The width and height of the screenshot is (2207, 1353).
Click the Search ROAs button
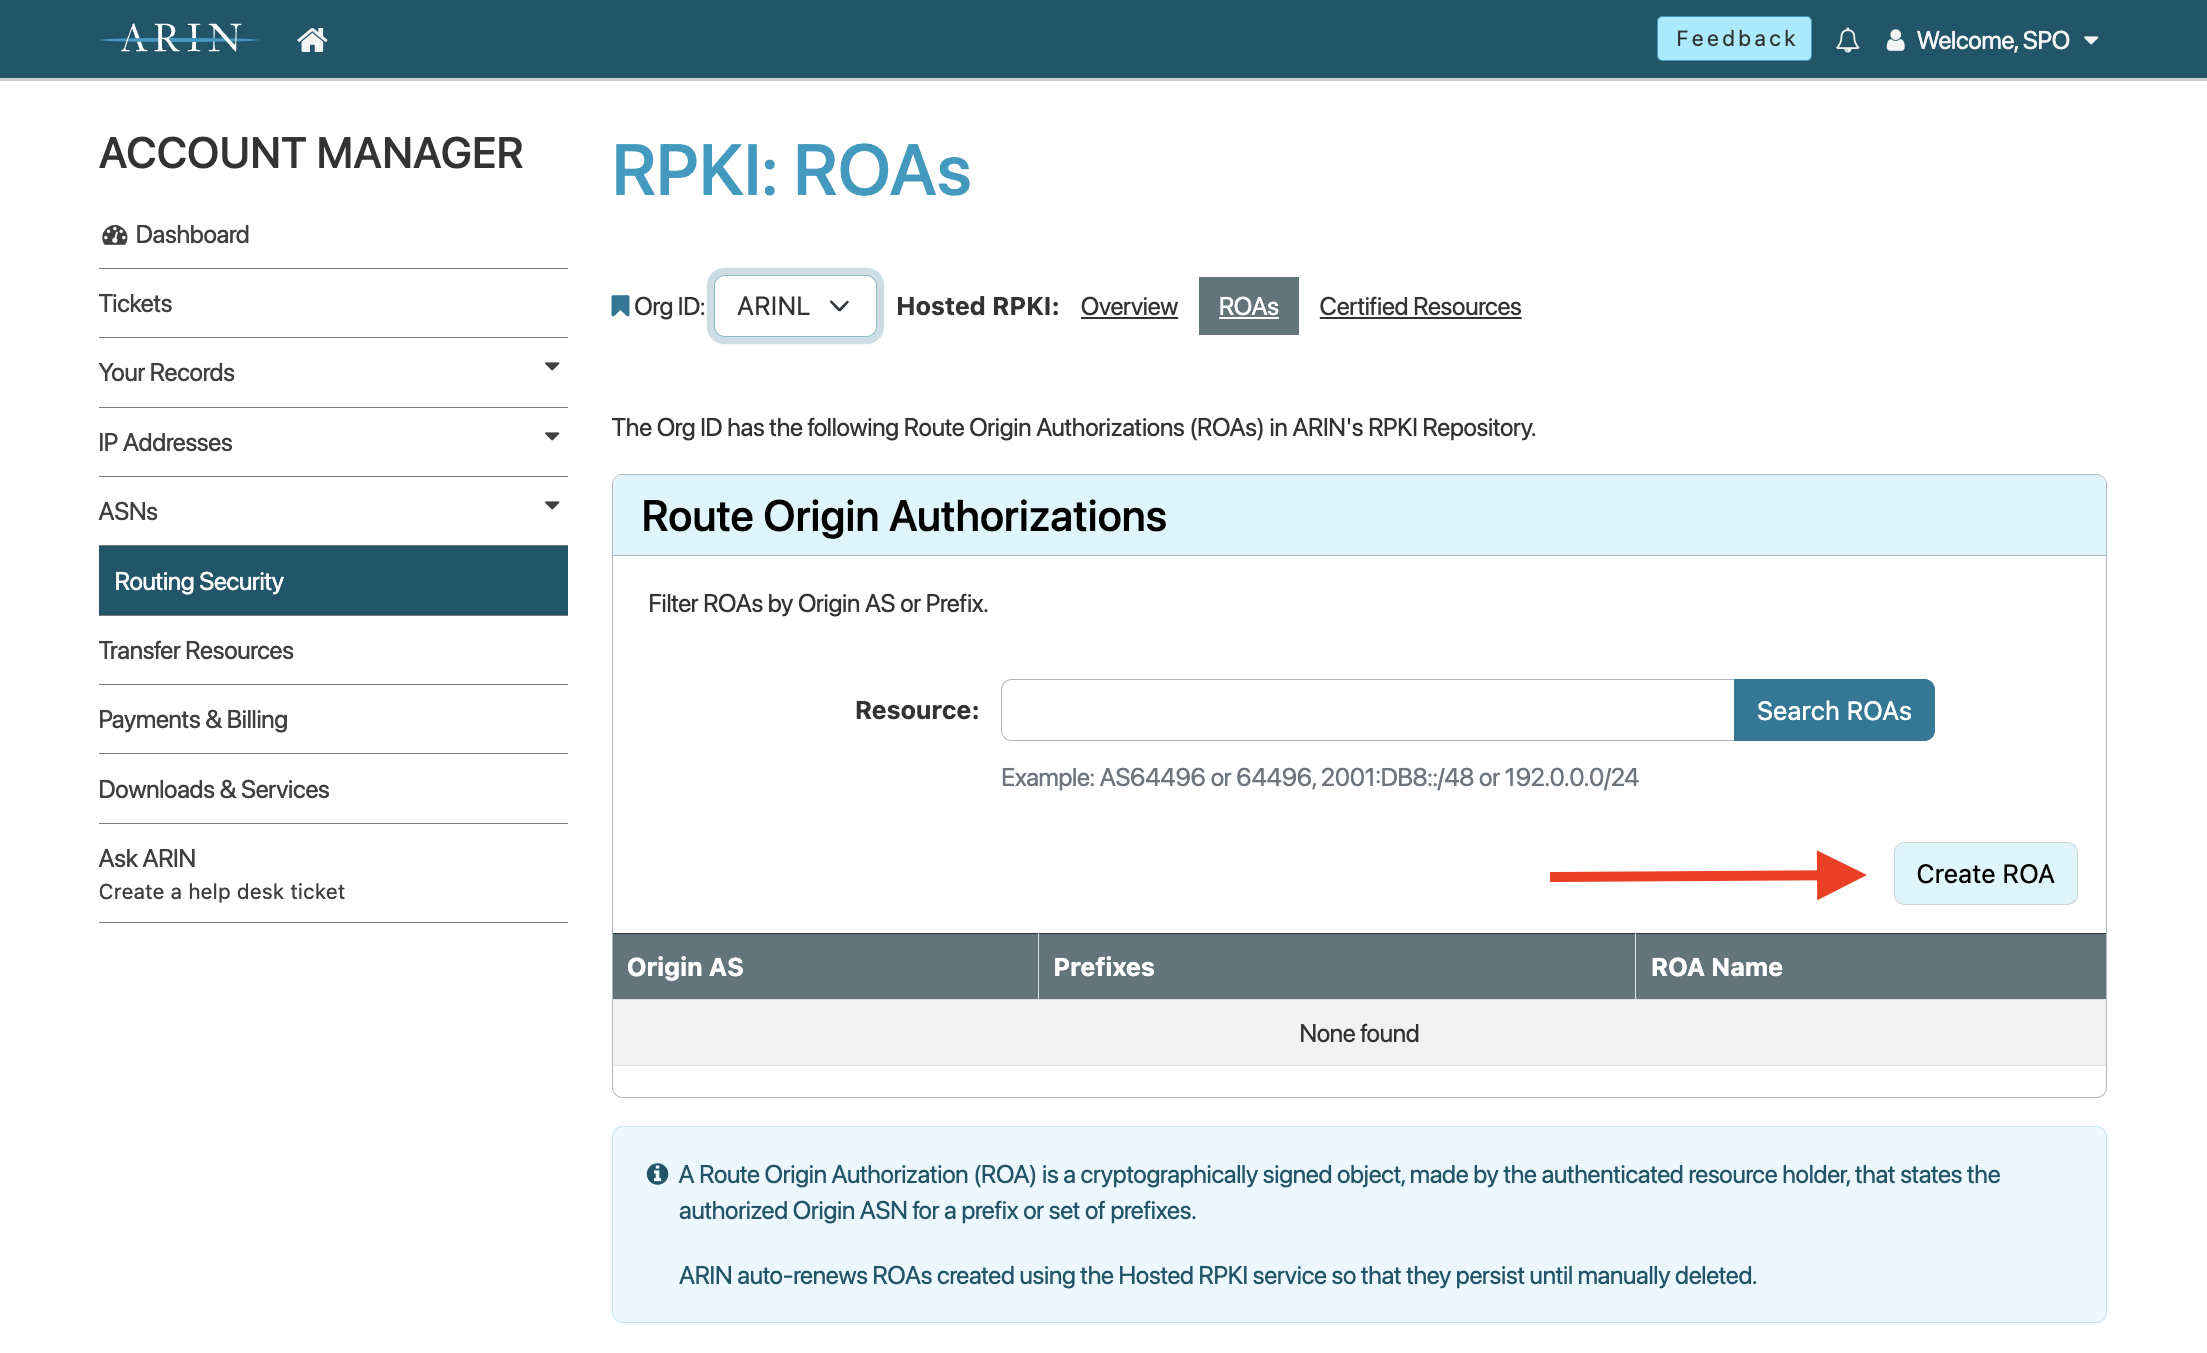pos(1834,710)
